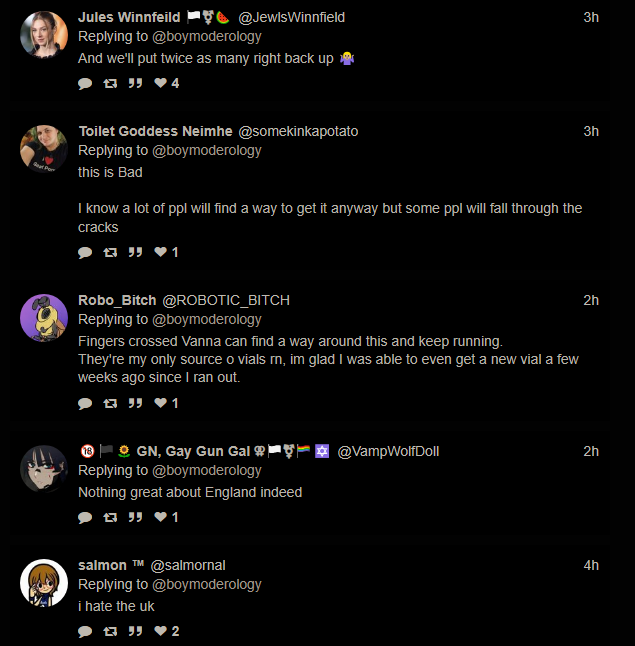Image resolution: width=635 pixels, height=646 pixels.
Task: Open @salmornal profile handle
Action: [x=189, y=565]
